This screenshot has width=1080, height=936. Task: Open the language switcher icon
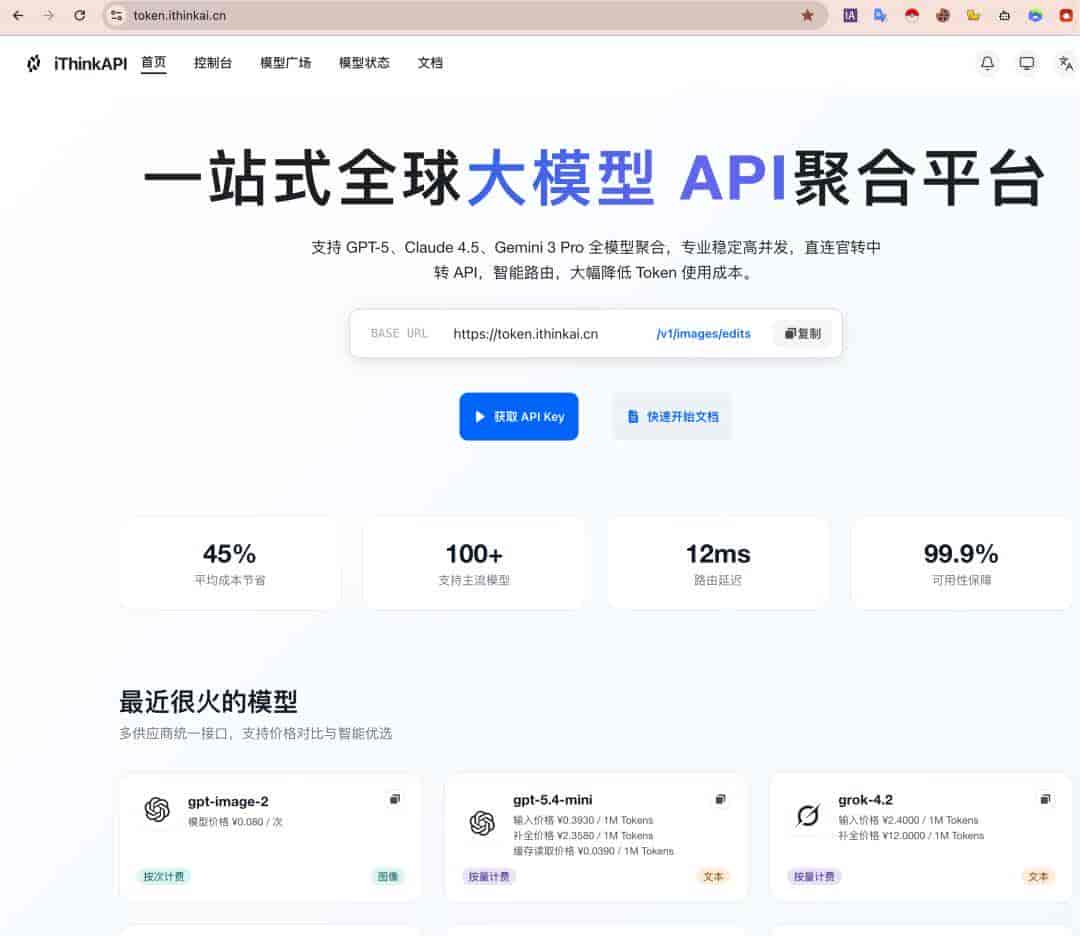point(1066,63)
